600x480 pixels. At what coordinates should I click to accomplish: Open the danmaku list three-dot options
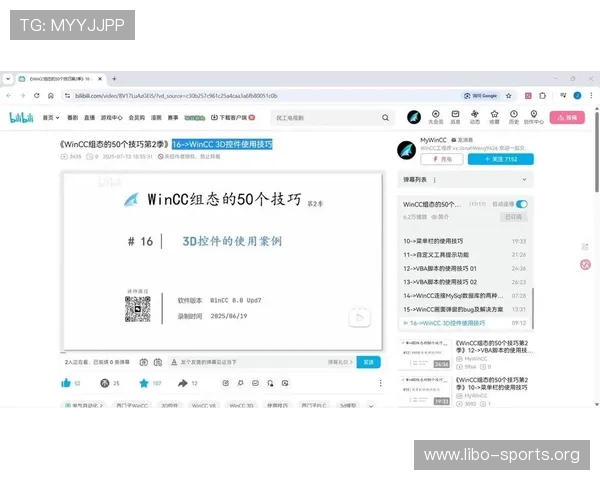click(434, 180)
